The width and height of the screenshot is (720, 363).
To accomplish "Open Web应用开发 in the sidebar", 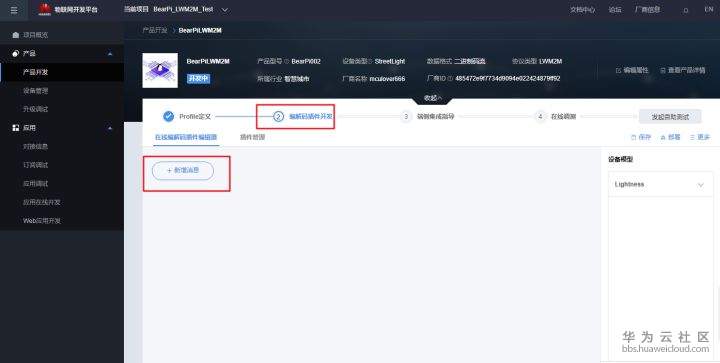I will click(41, 221).
